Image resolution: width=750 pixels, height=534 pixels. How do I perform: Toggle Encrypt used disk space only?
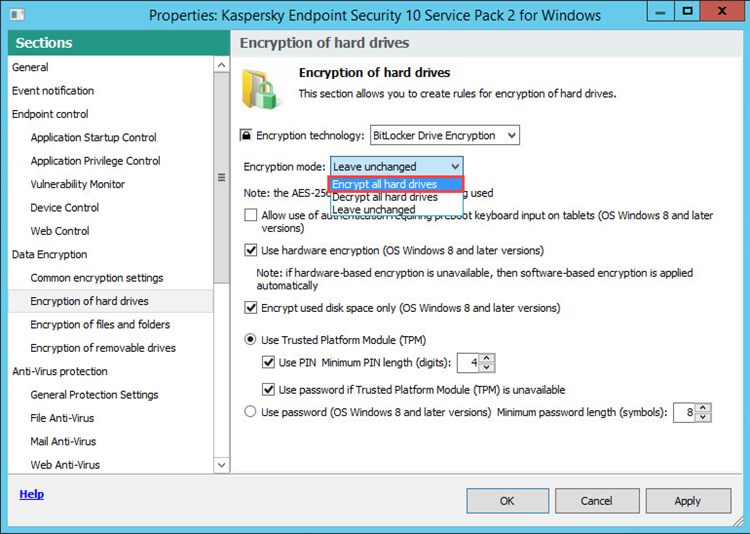[251, 308]
